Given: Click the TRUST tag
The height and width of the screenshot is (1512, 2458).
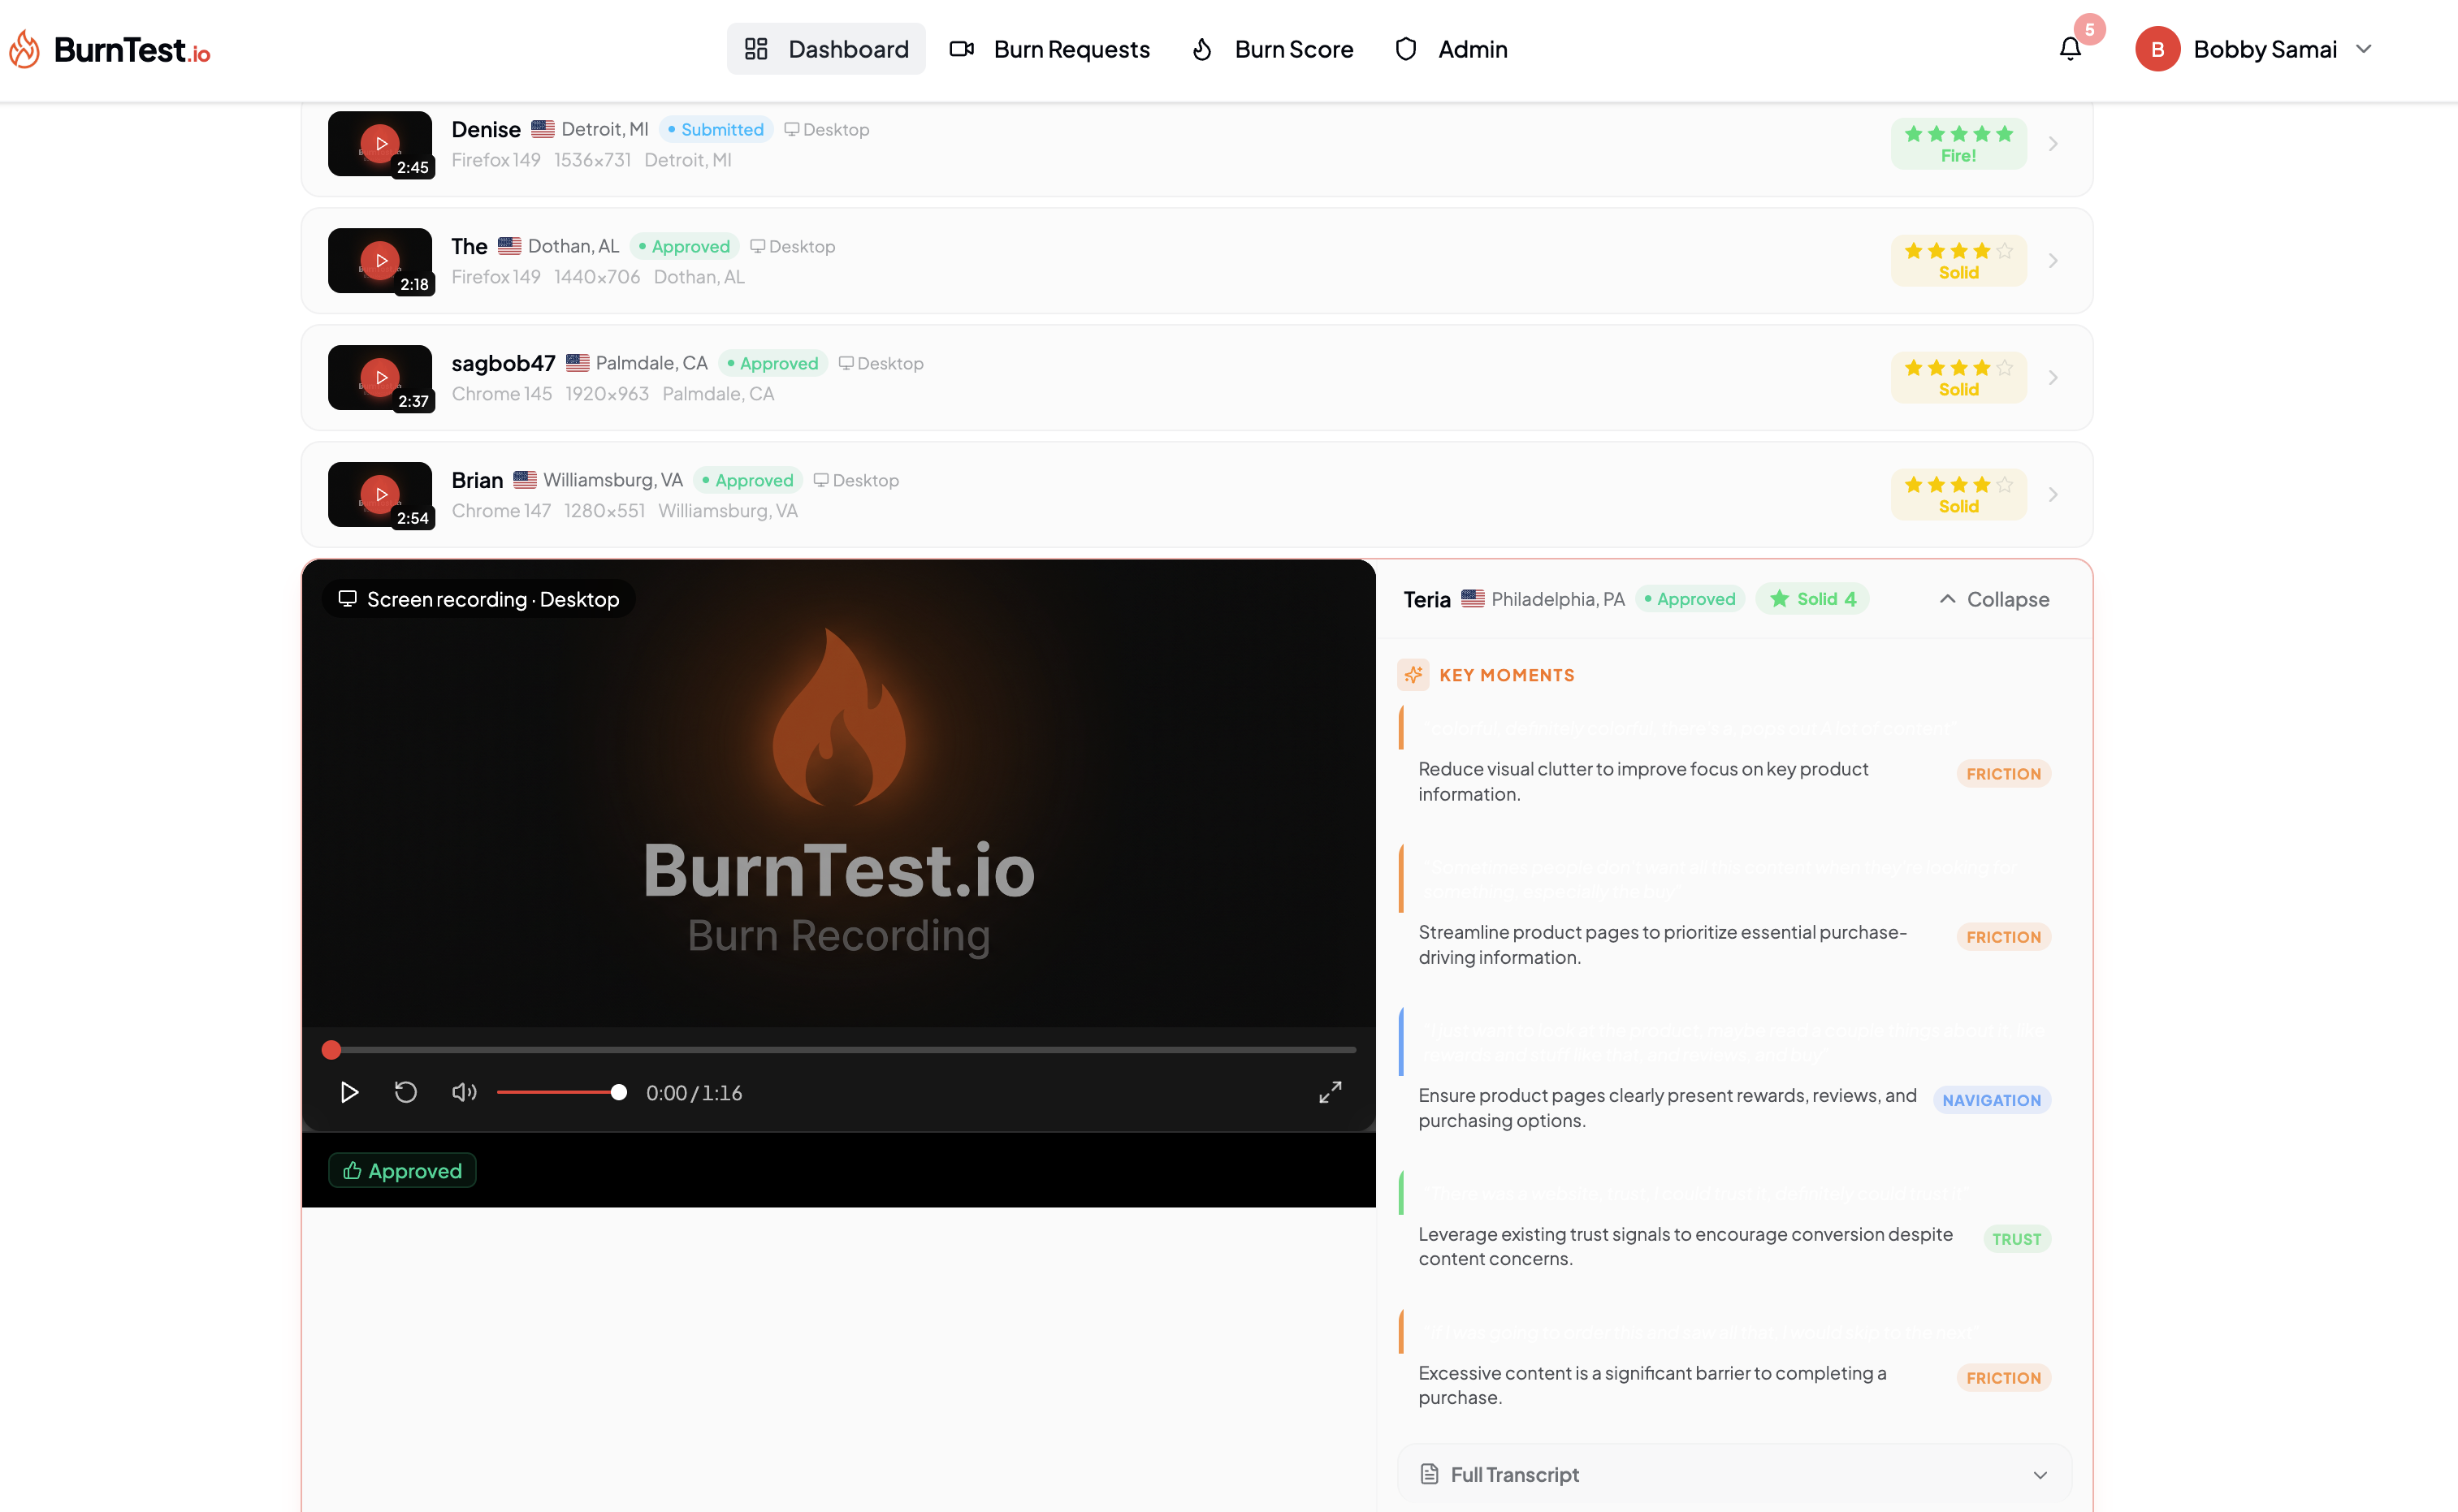Looking at the screenshot, I should click(2016, 1239).
